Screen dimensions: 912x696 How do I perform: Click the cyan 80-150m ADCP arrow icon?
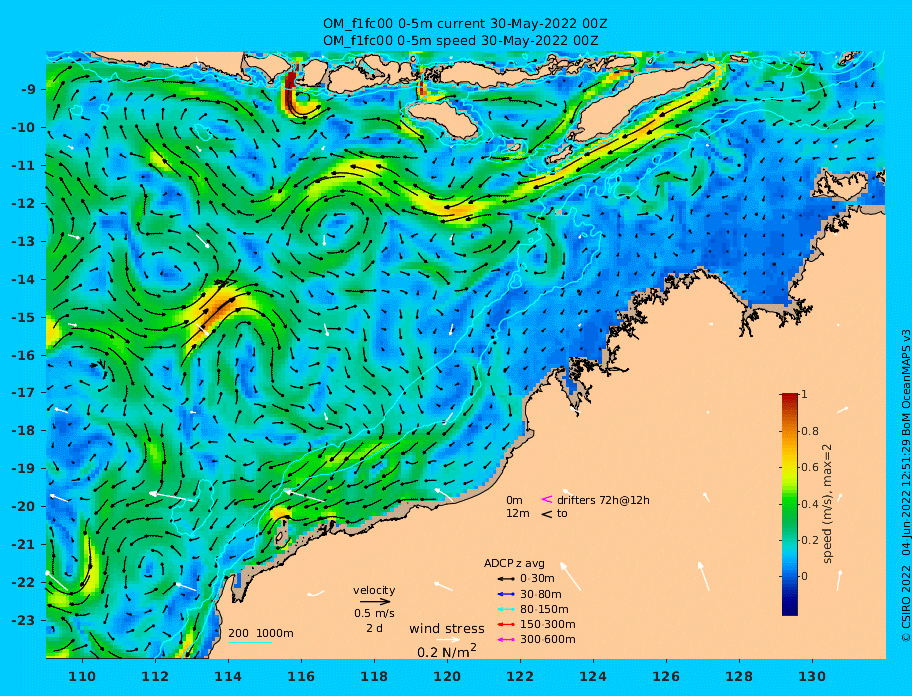click(x=506, y=609)
